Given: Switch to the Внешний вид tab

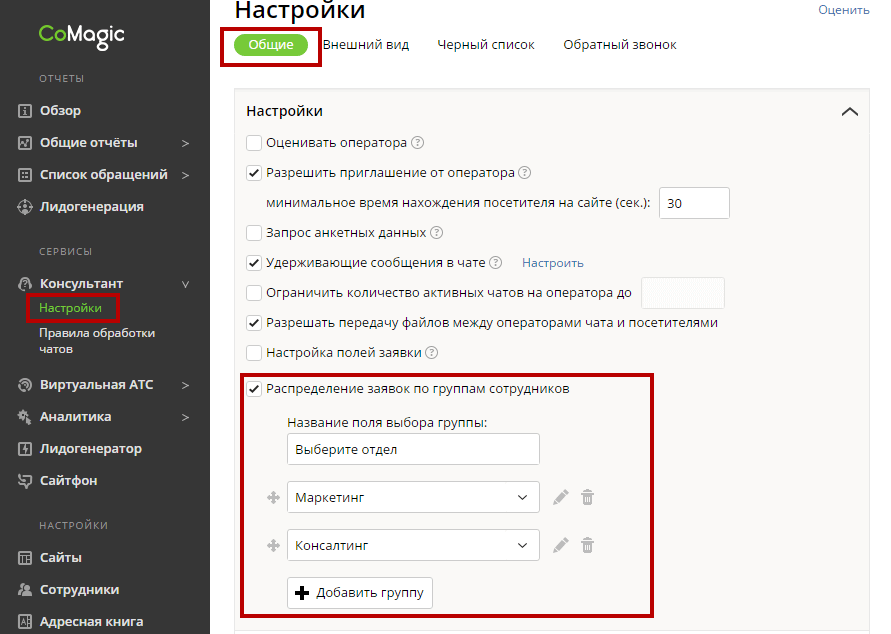Looking at the screenshot, I should click(x=365, y=45).
